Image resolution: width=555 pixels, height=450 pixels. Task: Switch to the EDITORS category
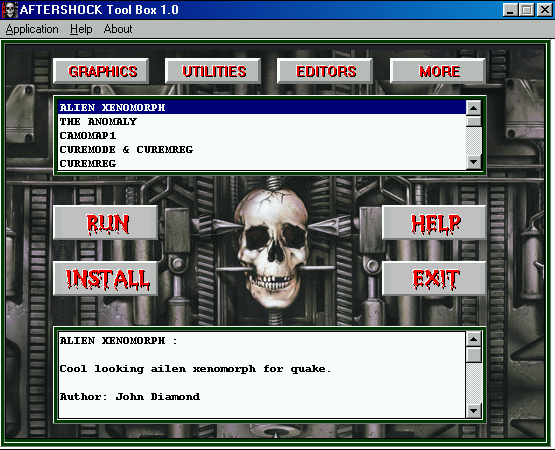325,71
